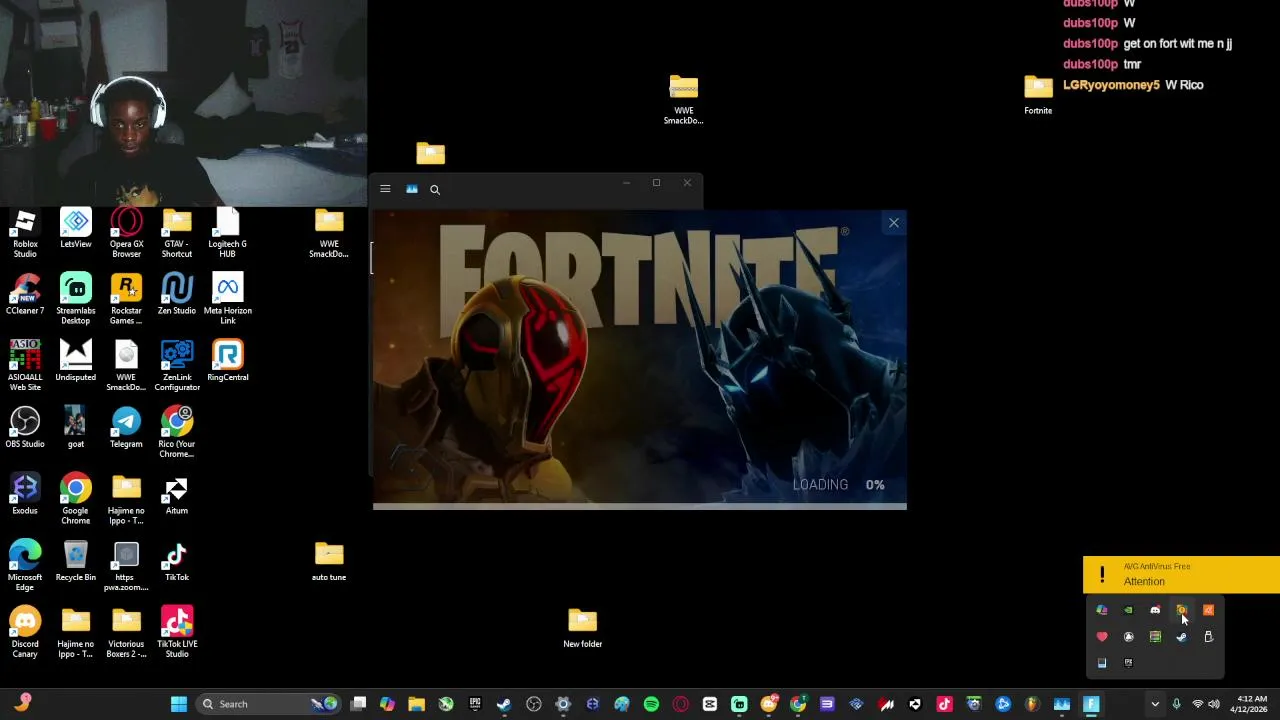
Task: Launch CCleaner 7 from desktop
Action: pyautogui.click(x=25, y=295)
